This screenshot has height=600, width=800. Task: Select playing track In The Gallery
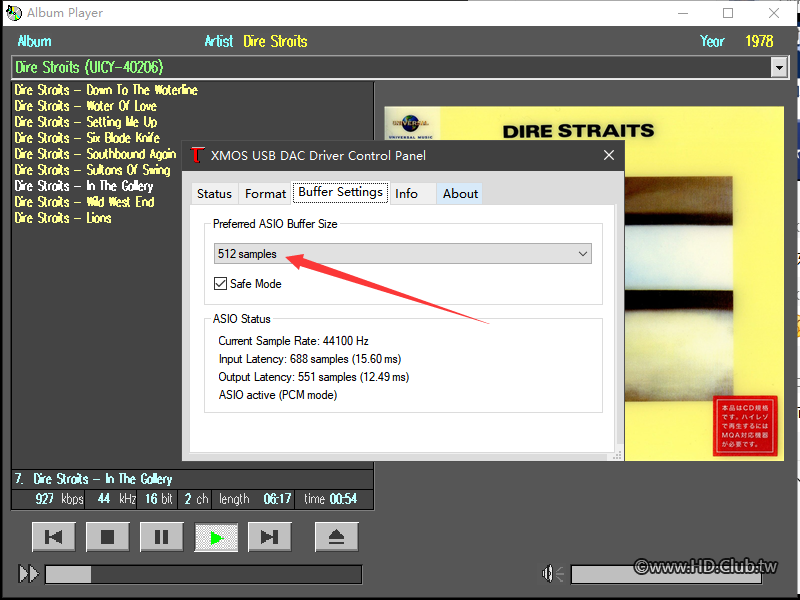click(84, 186)
